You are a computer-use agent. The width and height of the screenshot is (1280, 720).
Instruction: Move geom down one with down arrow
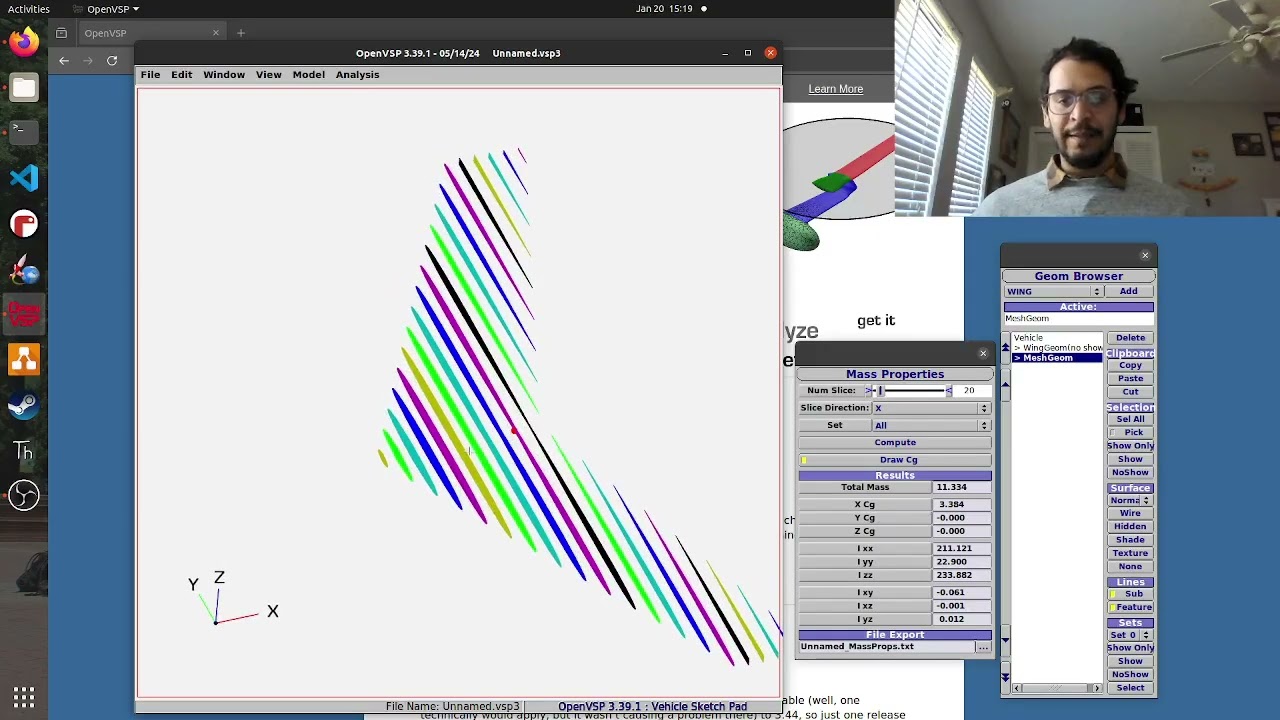[1005, 639]
